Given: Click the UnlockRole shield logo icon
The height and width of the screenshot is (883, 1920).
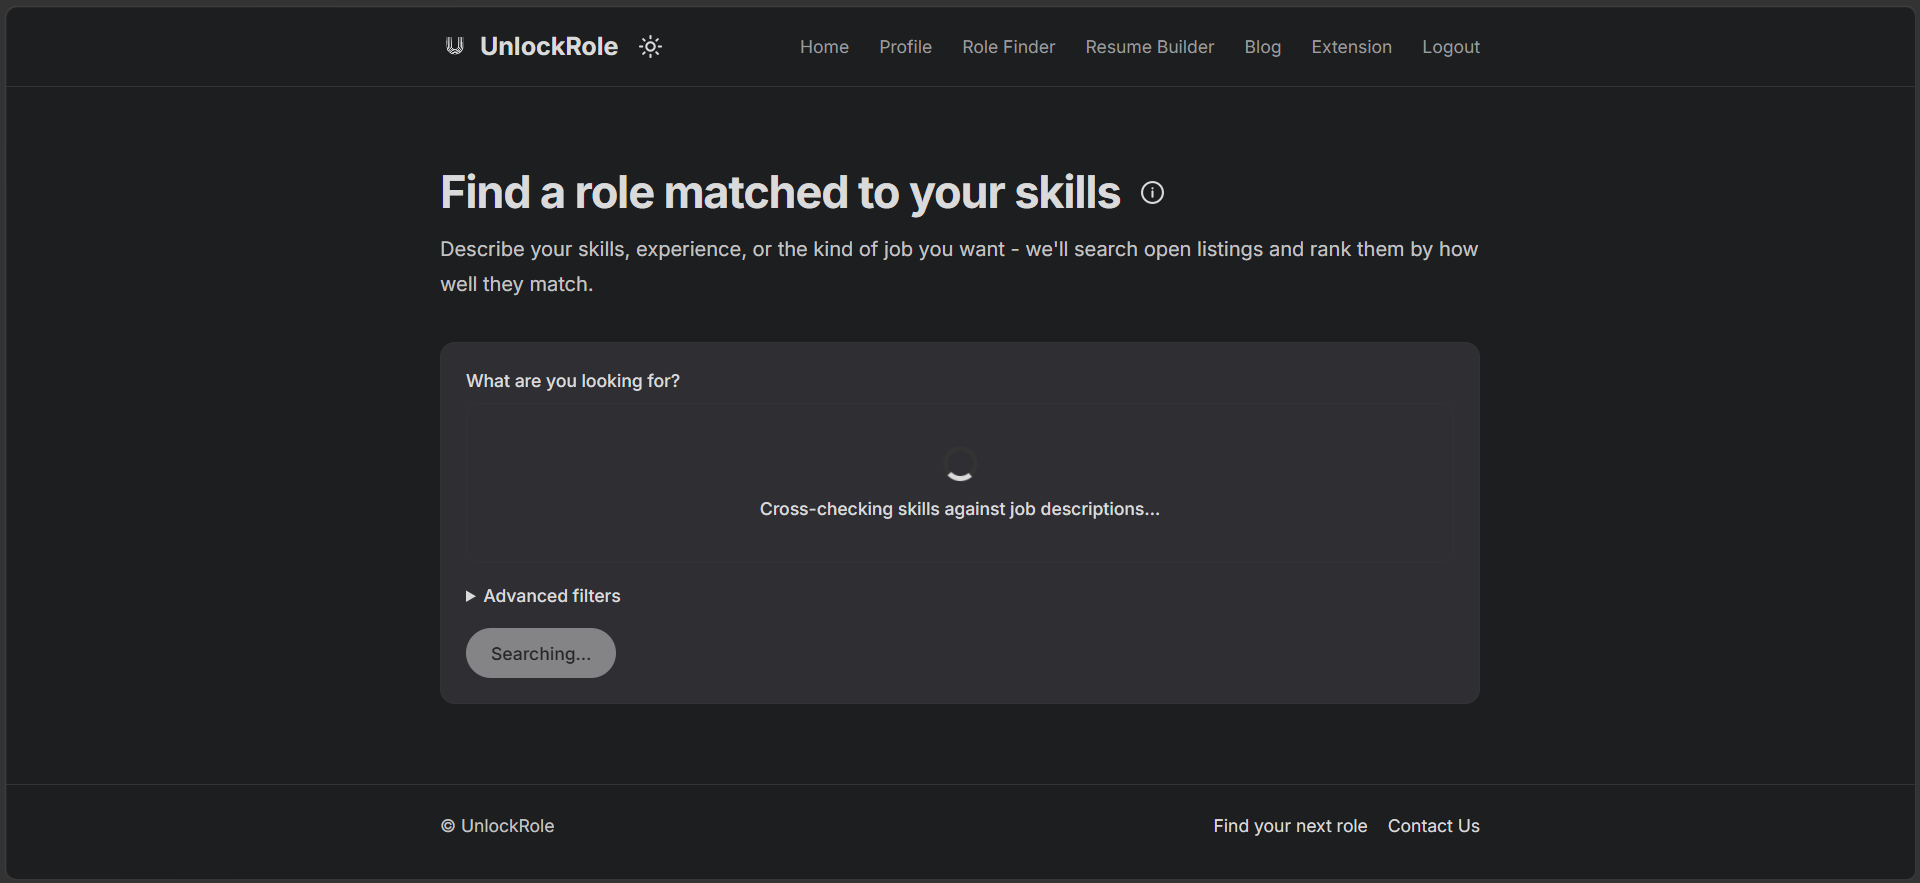Looking at the screenshot, I should coord(455,46).
